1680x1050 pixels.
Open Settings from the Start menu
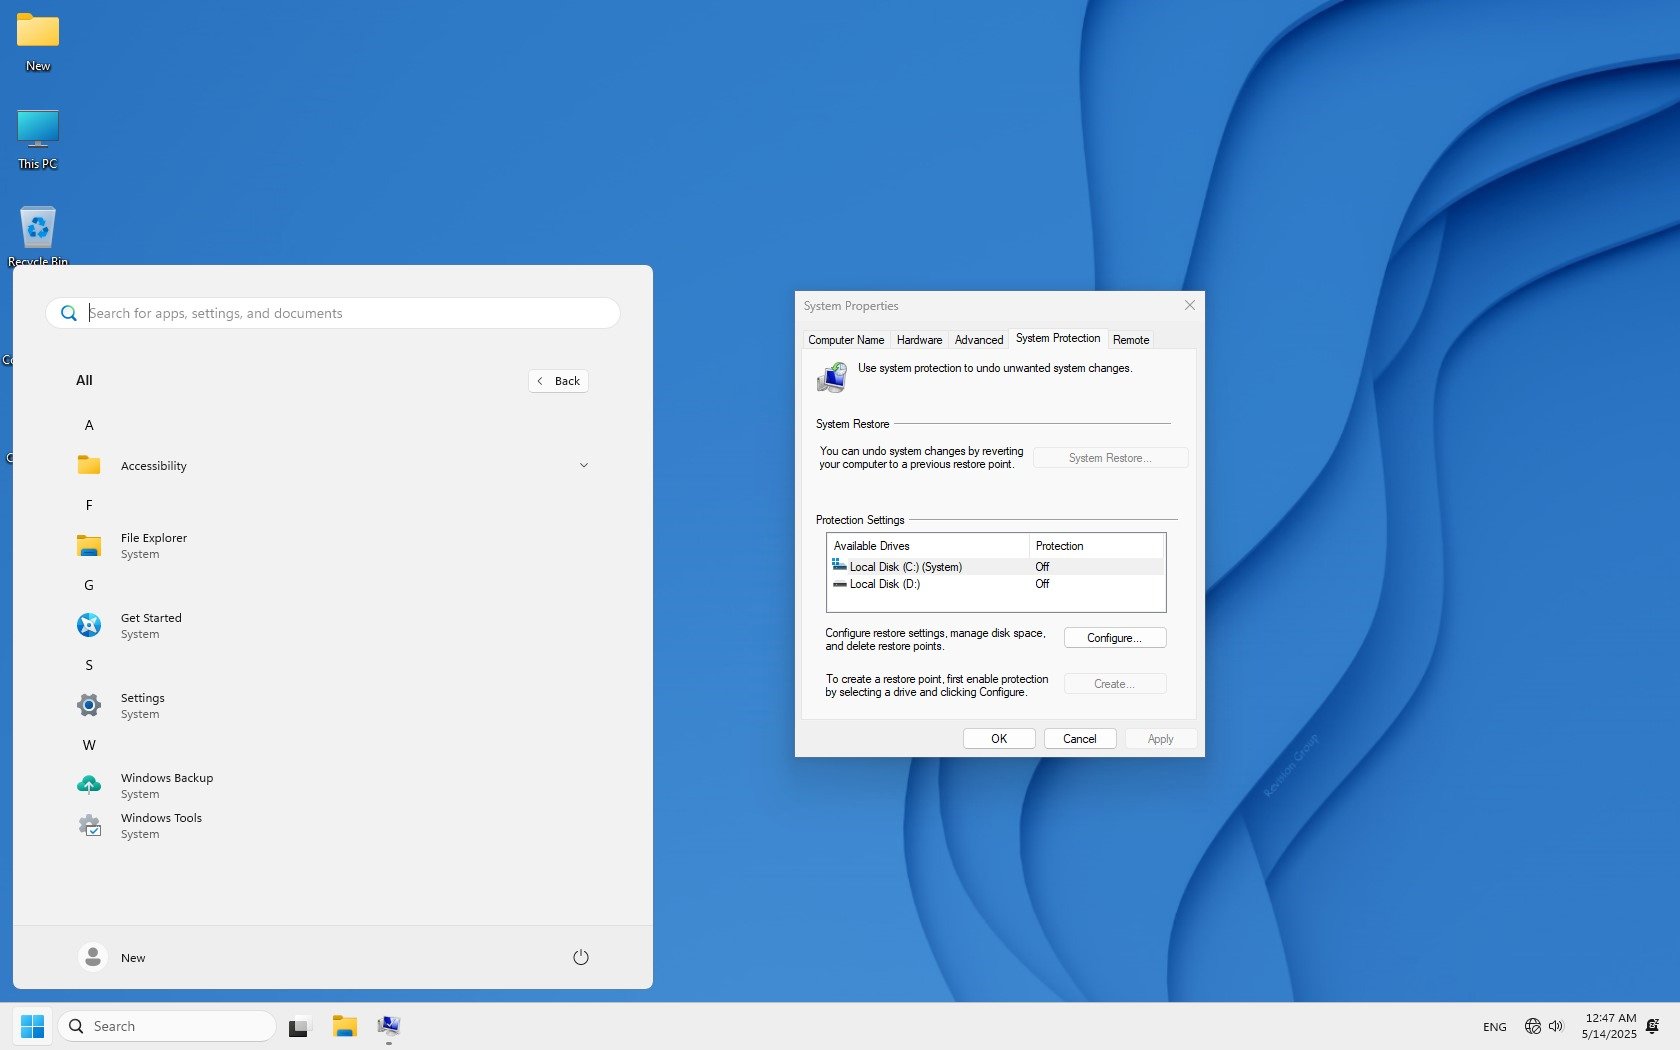tap(142, 705)
